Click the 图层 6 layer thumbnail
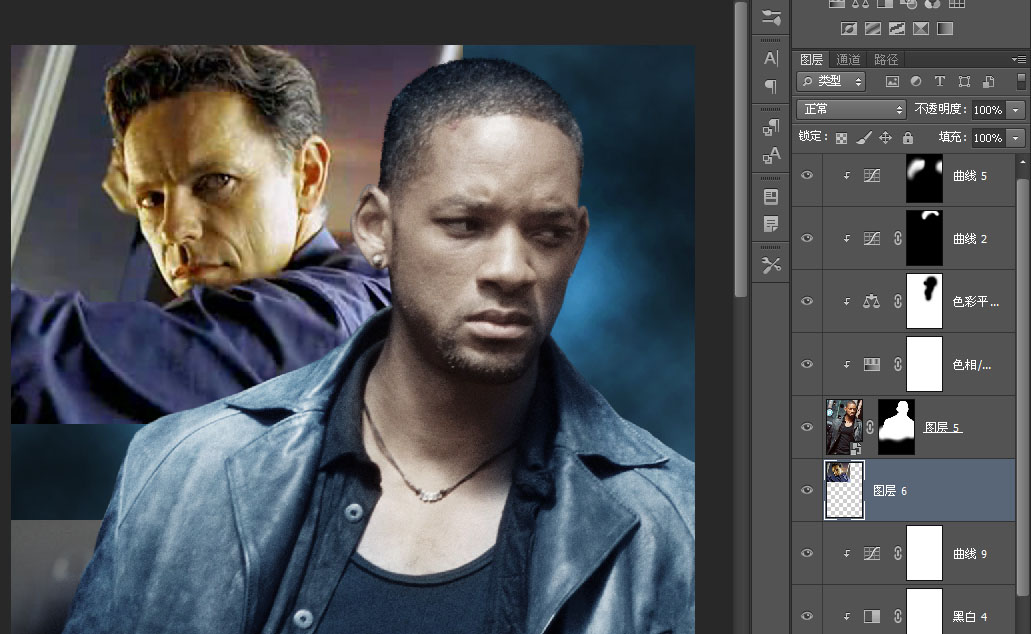The image size is (1031, 634). (844, 491)
